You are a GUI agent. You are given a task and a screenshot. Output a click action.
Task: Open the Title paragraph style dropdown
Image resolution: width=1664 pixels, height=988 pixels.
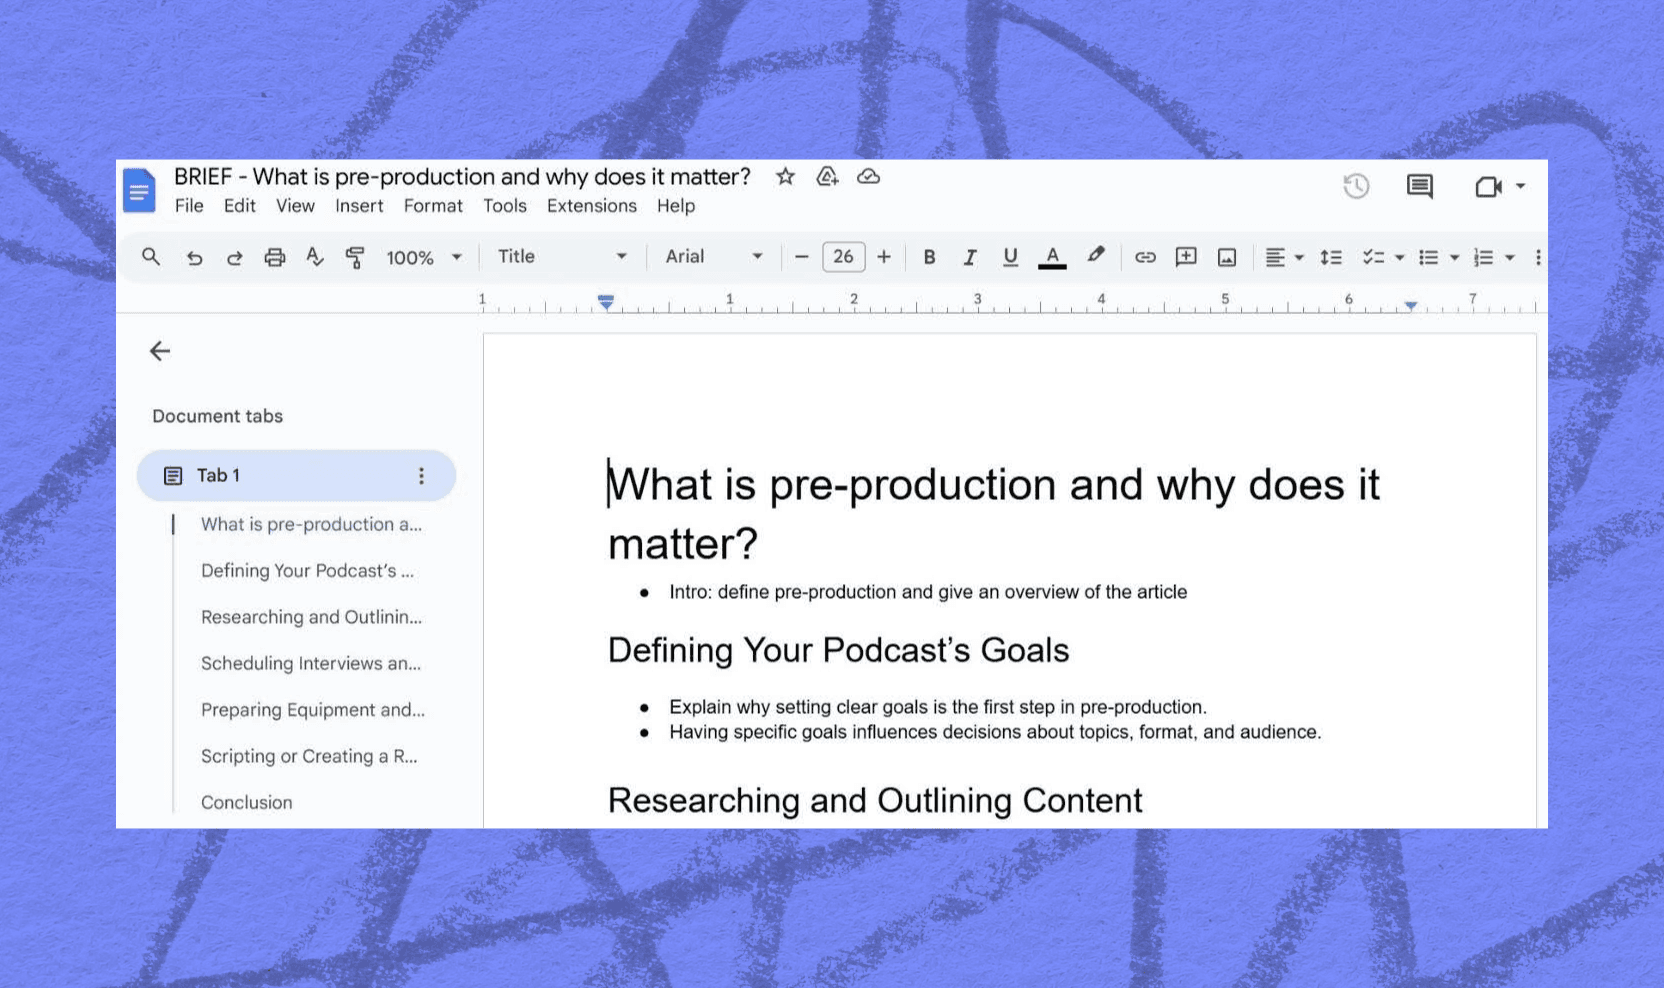(562, 257)
